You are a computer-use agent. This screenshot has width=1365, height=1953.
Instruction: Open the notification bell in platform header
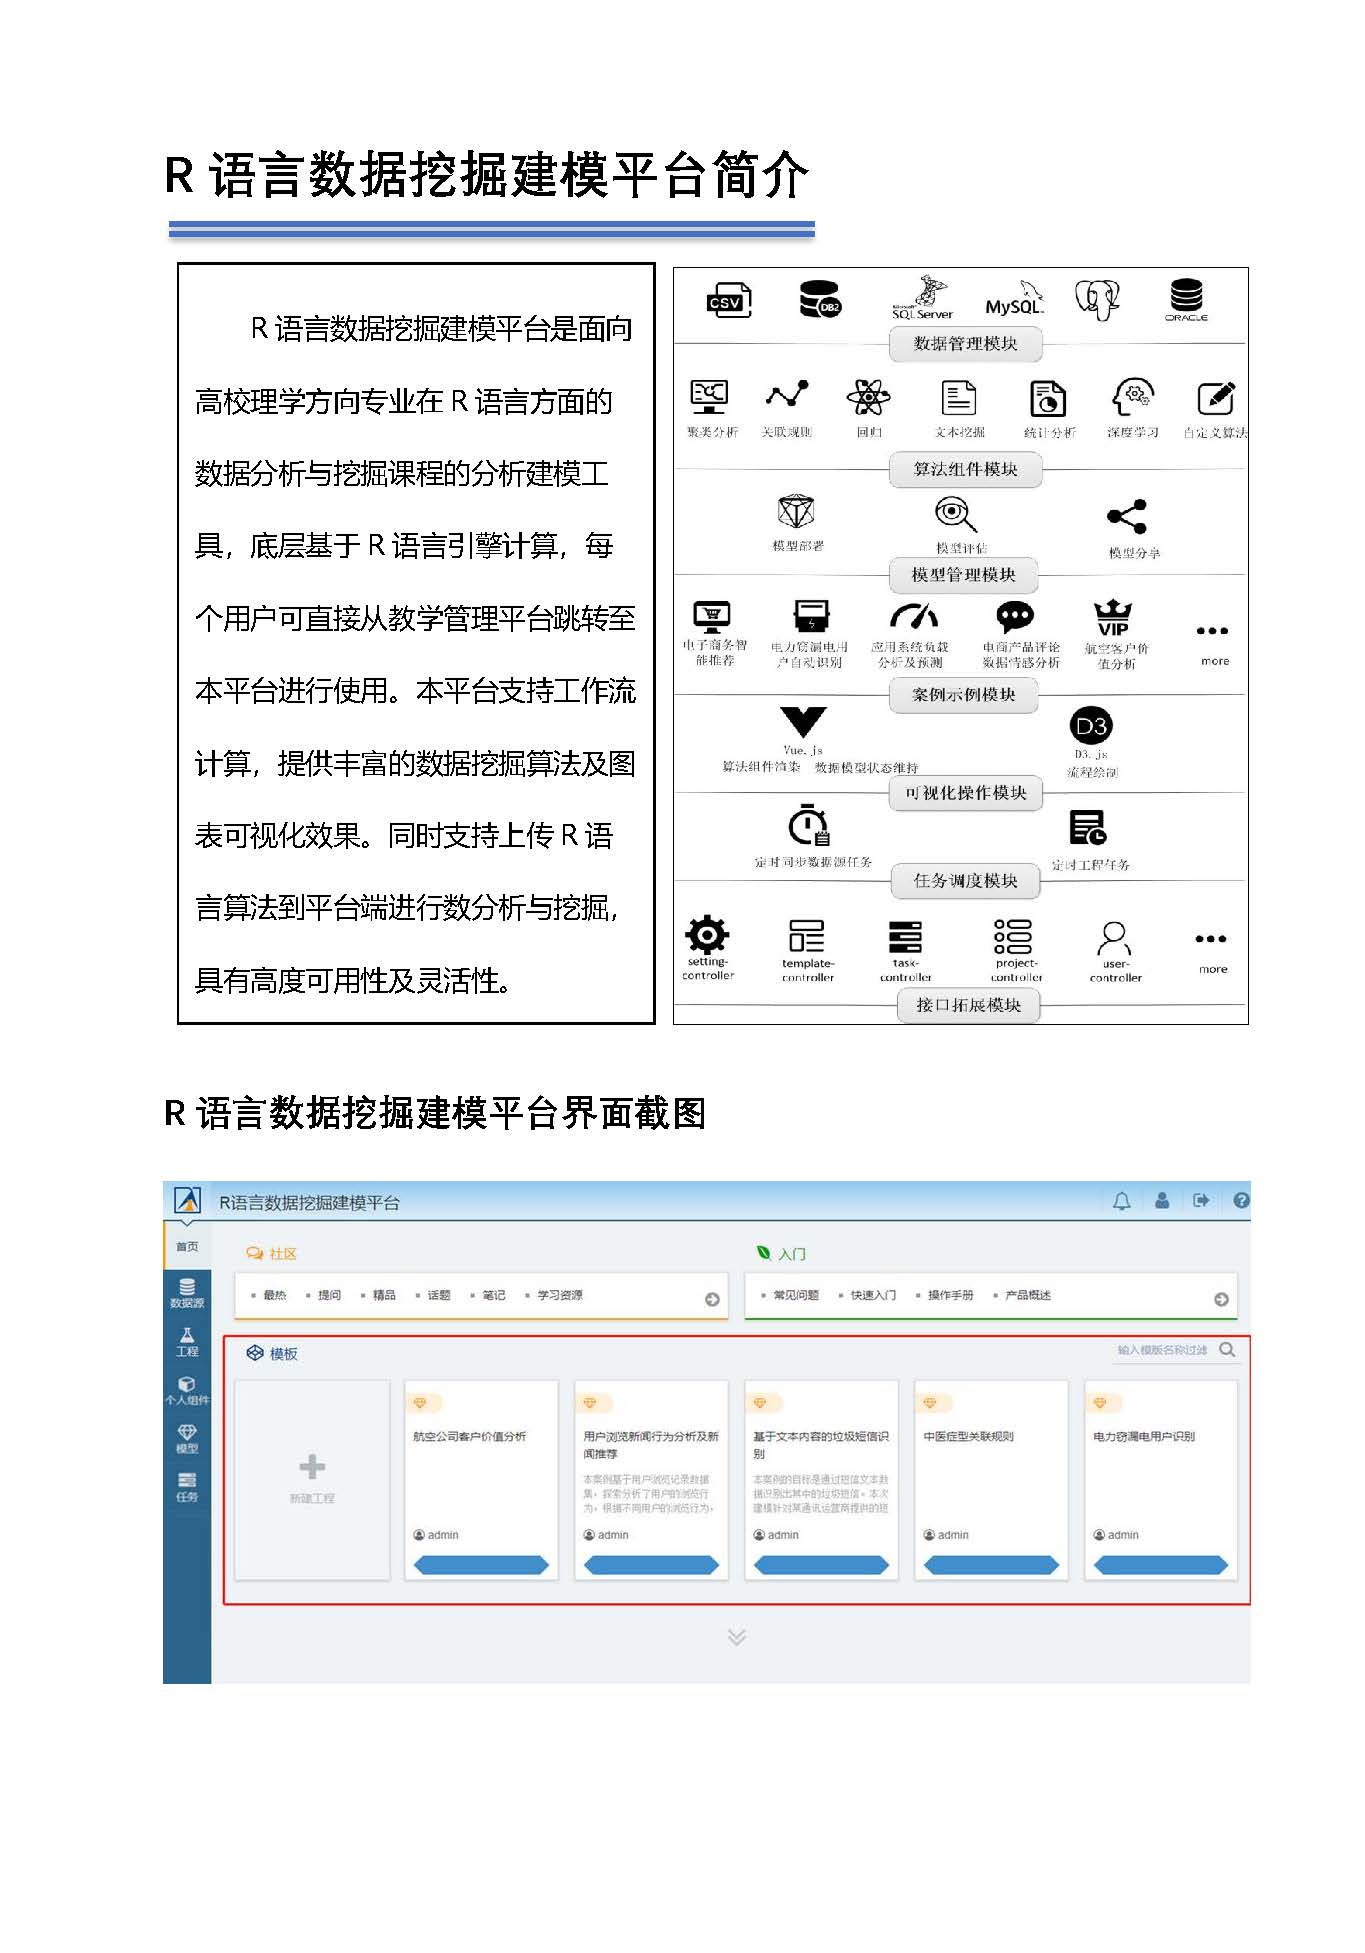tap(1121, 1201)
